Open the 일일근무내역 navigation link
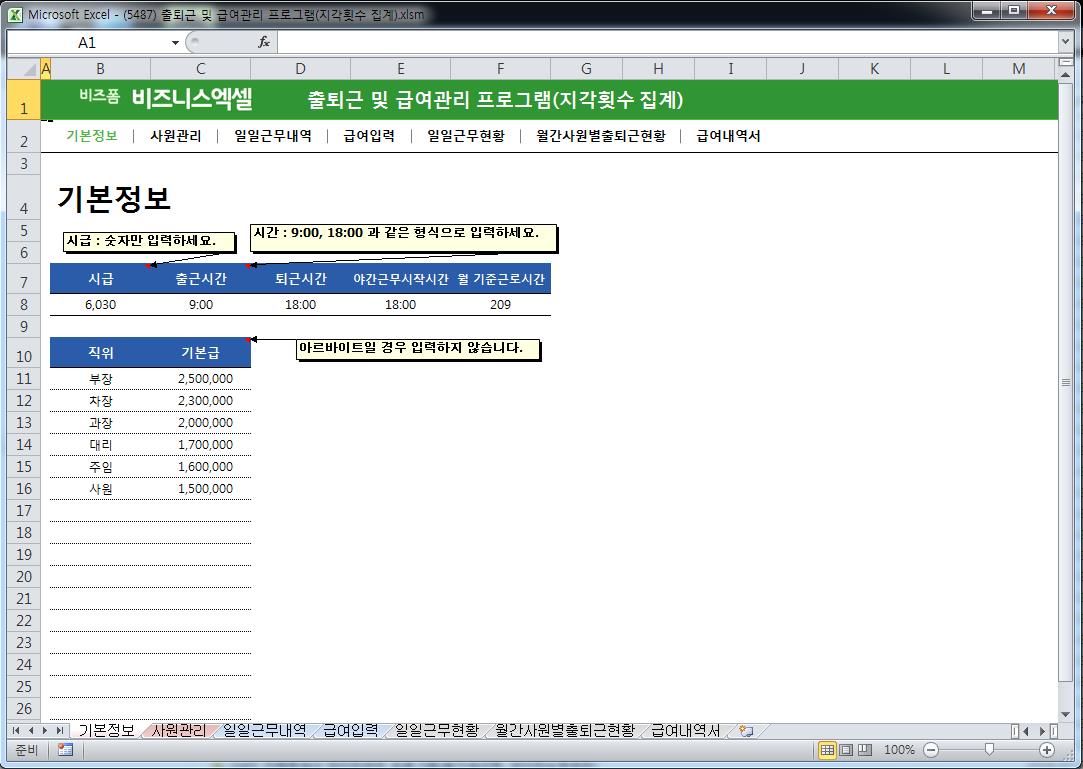Image resolution: width=1083 pixels, height=769 pixels. tap(273, 136)
